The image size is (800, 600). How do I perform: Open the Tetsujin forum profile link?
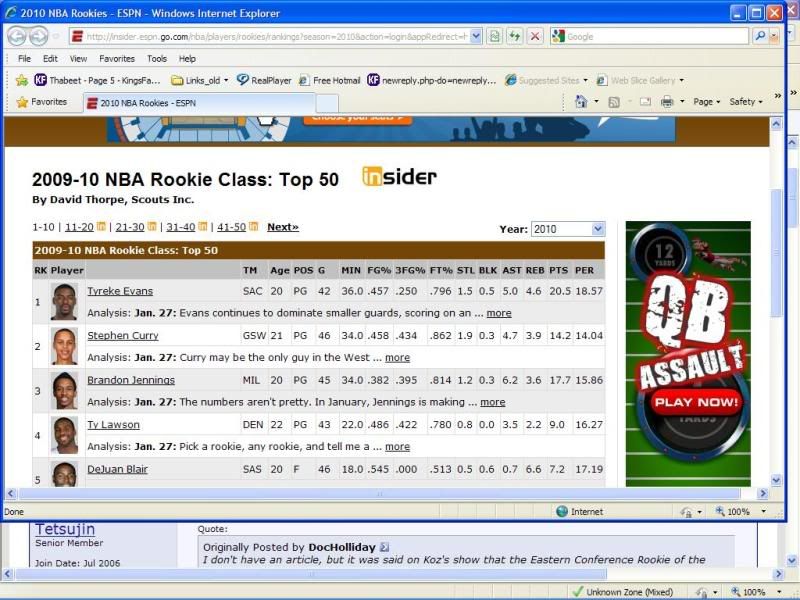65,529
